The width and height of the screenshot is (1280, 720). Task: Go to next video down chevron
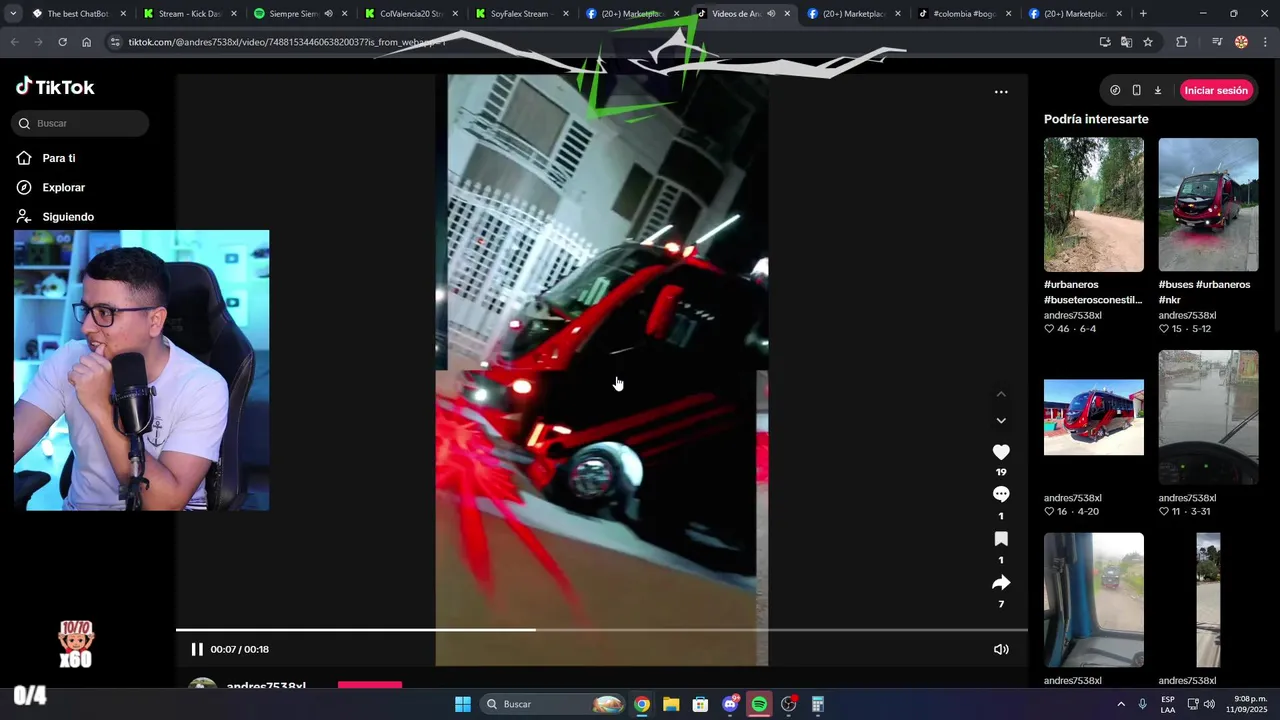coord(1001,421)
